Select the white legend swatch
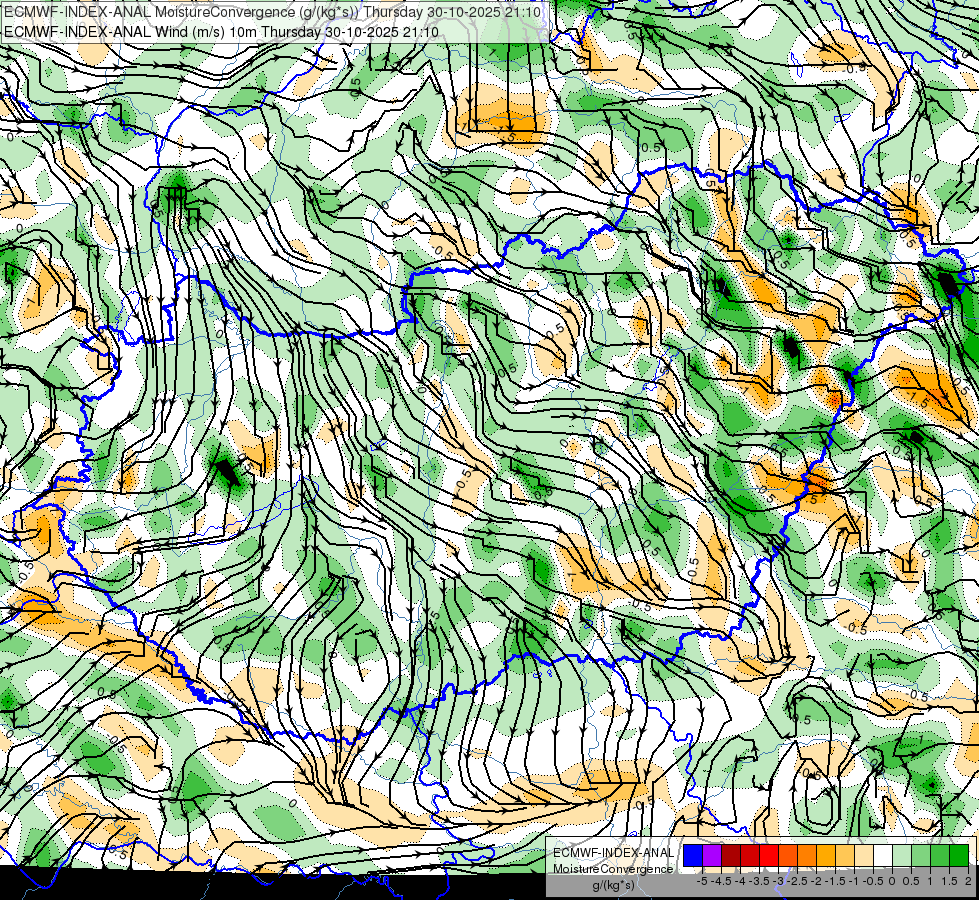This screenshot has height=900, width=979. (x=883, y=856)
